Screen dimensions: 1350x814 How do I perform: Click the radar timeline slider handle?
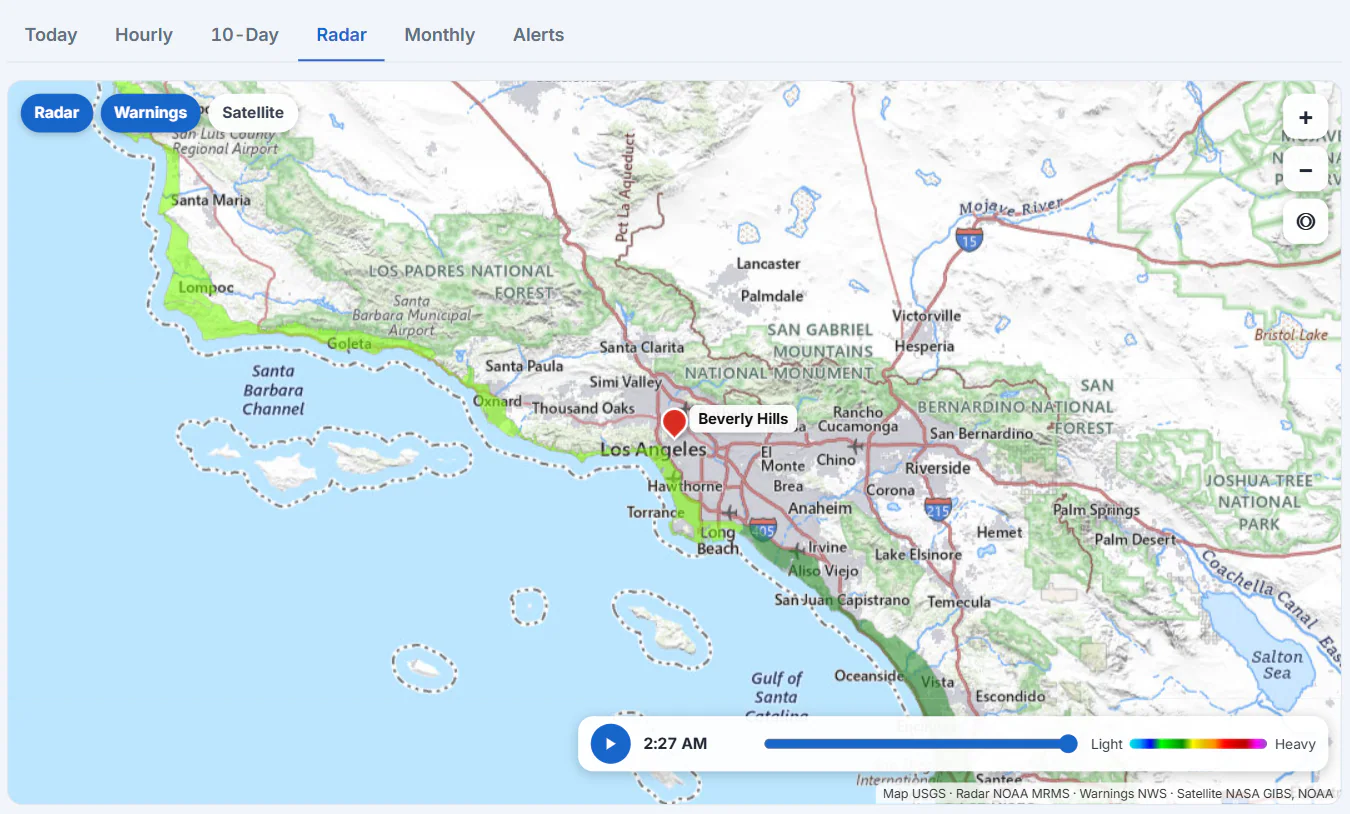(1068, 744)
